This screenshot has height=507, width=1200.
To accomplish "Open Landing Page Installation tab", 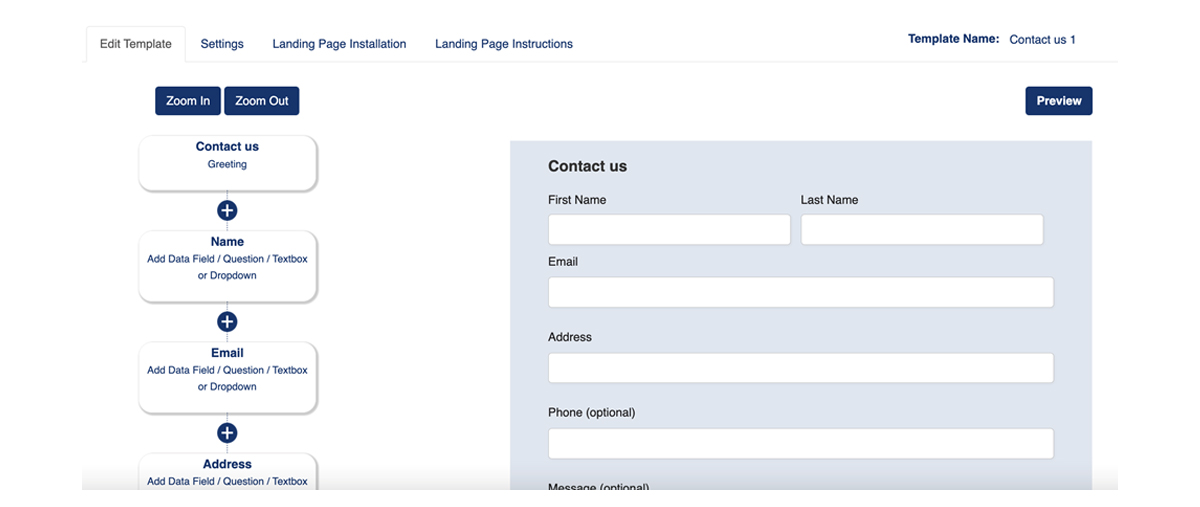I will click(x=339, y=44).
